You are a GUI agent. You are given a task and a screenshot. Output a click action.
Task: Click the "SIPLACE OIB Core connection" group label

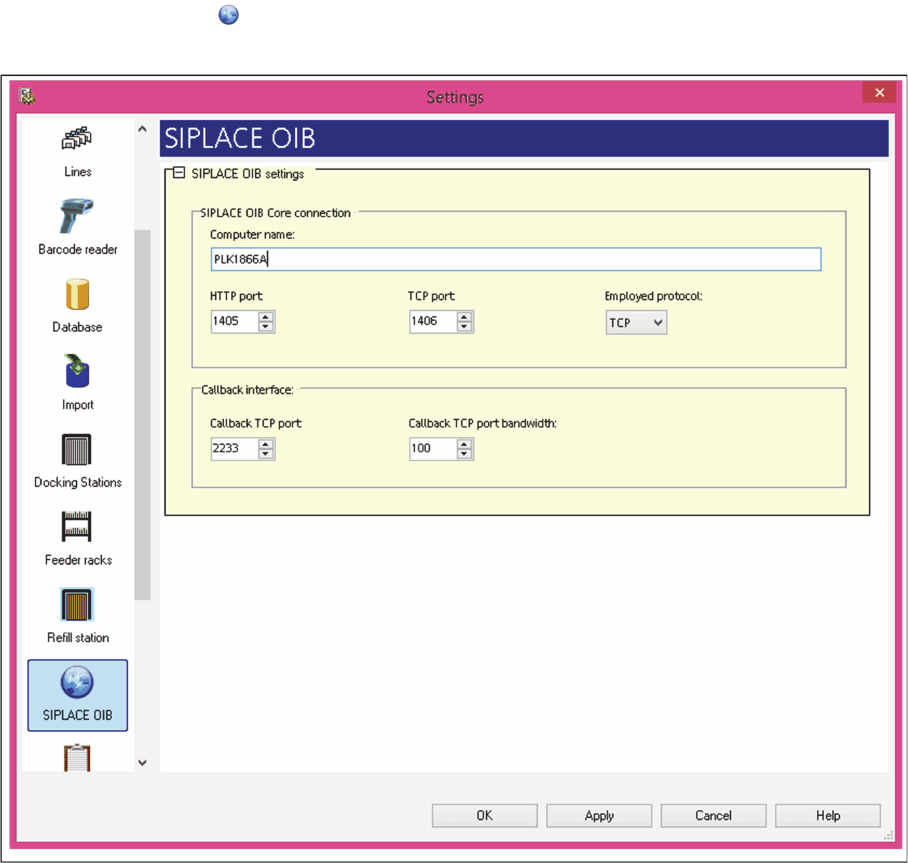275,213
